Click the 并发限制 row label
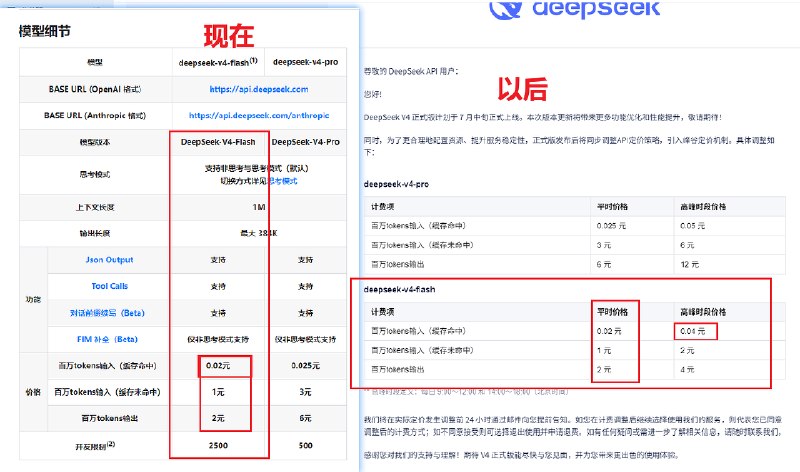Image resolution: width=800 pixels, height=472 pixels. tap(95, 446)
